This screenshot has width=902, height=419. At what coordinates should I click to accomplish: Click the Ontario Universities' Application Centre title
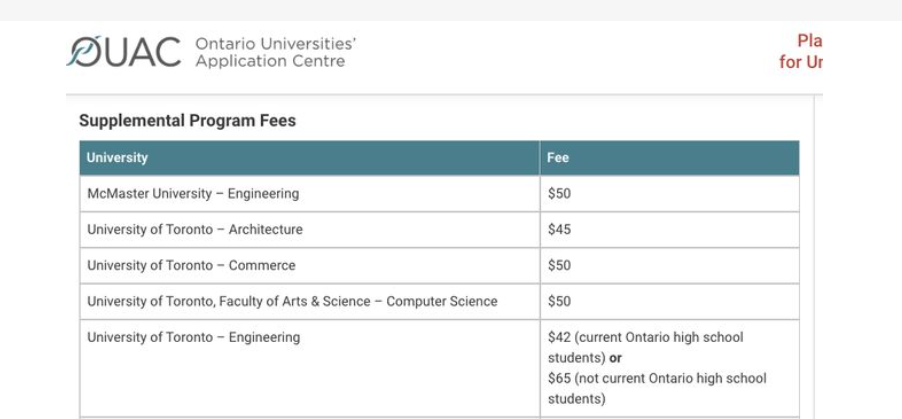(275, 52)
